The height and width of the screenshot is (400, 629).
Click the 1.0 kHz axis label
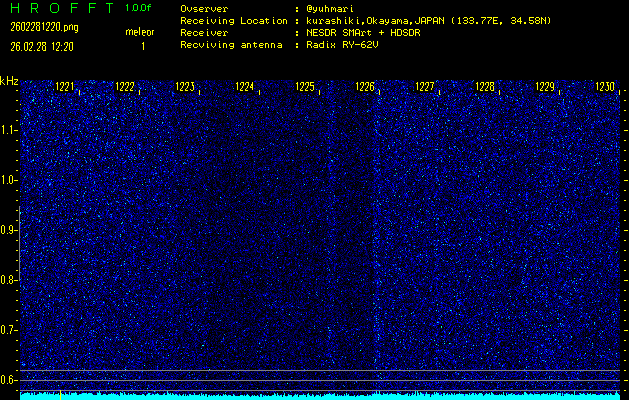tap(8, 180)
